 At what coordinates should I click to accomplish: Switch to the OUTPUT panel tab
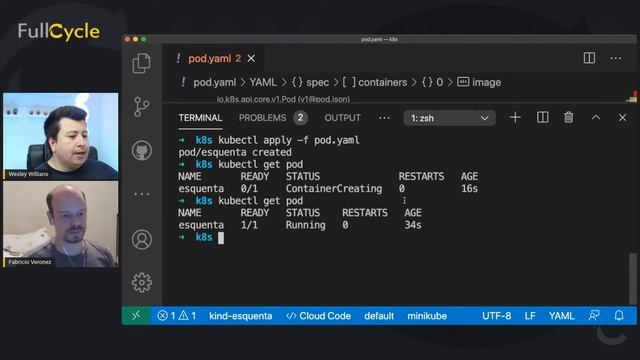coord(342,118)
